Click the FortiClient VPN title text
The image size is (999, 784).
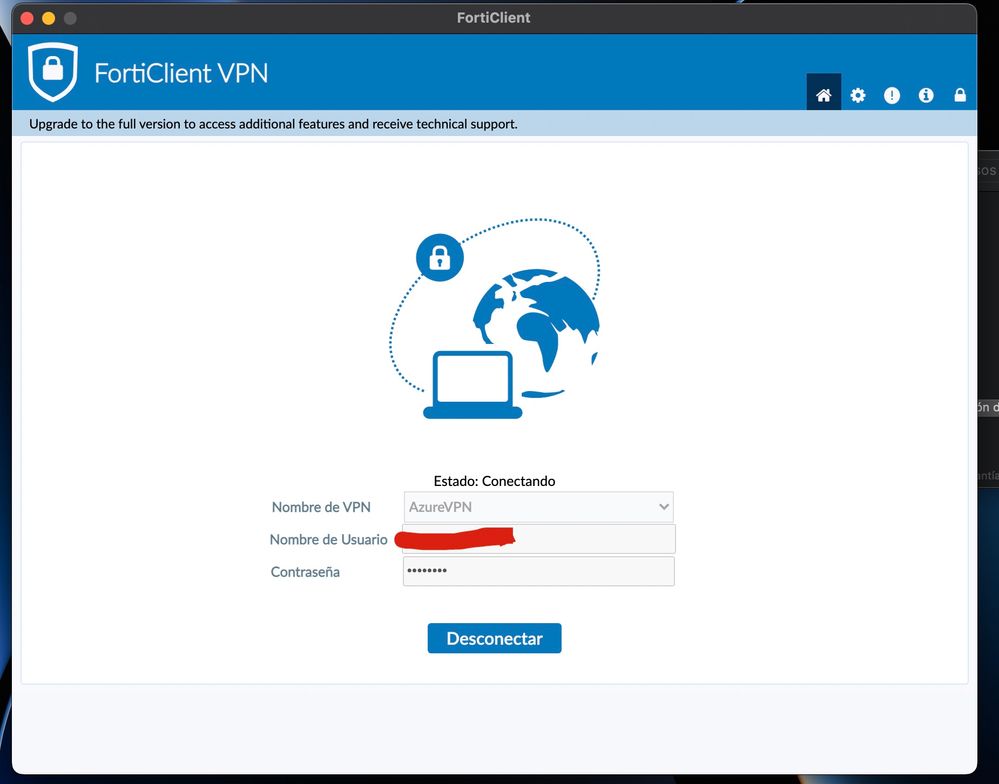point(181,73)
